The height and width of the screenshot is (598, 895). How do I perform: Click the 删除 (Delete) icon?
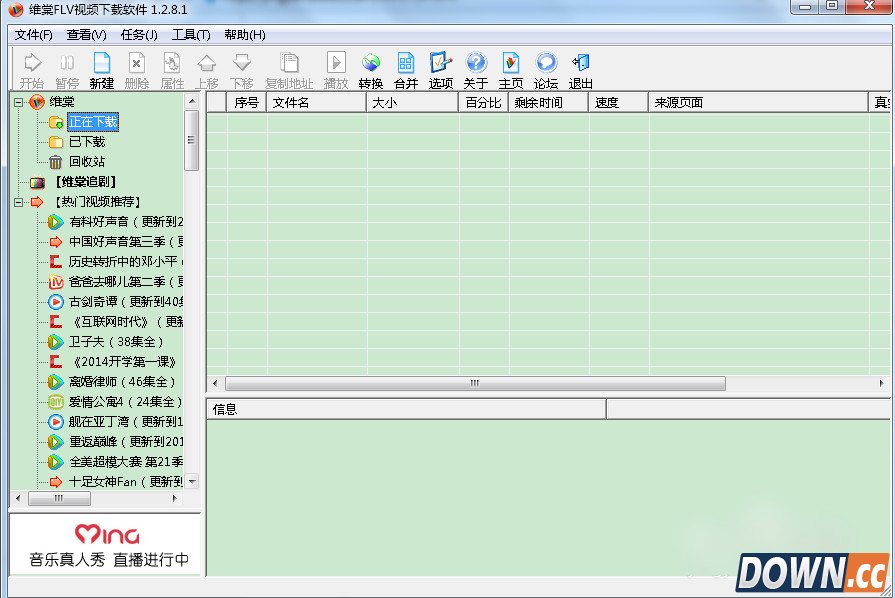click(138, 67)
